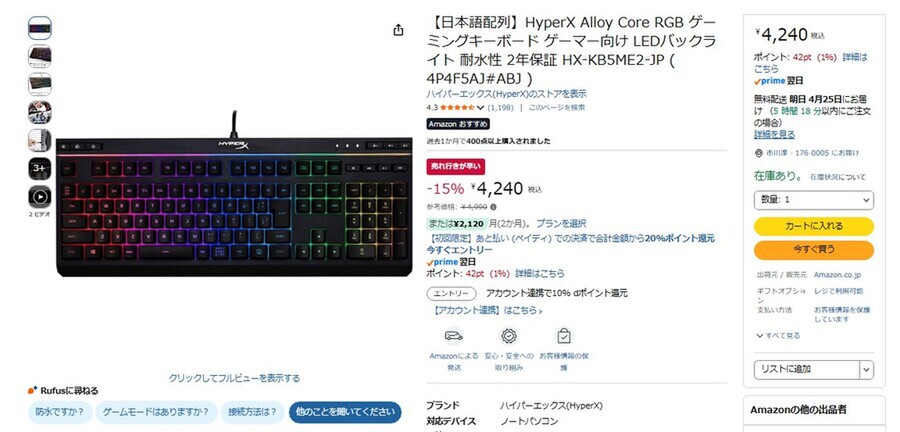Expand すべて見る seller details
The height and width of the screenshot is (432, 900).
pos(778,336)
